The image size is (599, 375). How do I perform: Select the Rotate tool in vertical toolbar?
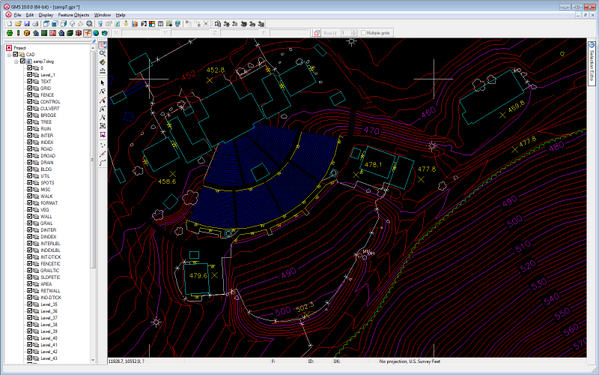pyautogui.click(x=102, y=62)
